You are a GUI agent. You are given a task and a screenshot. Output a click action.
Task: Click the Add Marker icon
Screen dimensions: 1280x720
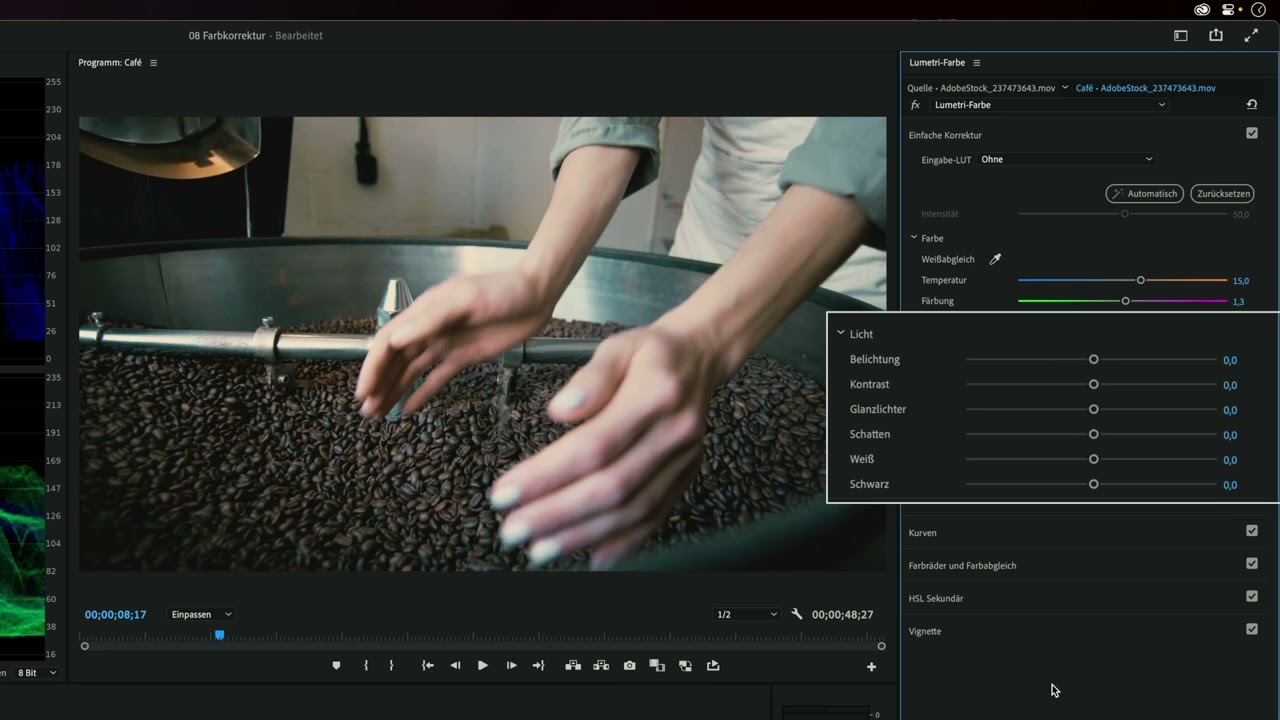point(336,666)
